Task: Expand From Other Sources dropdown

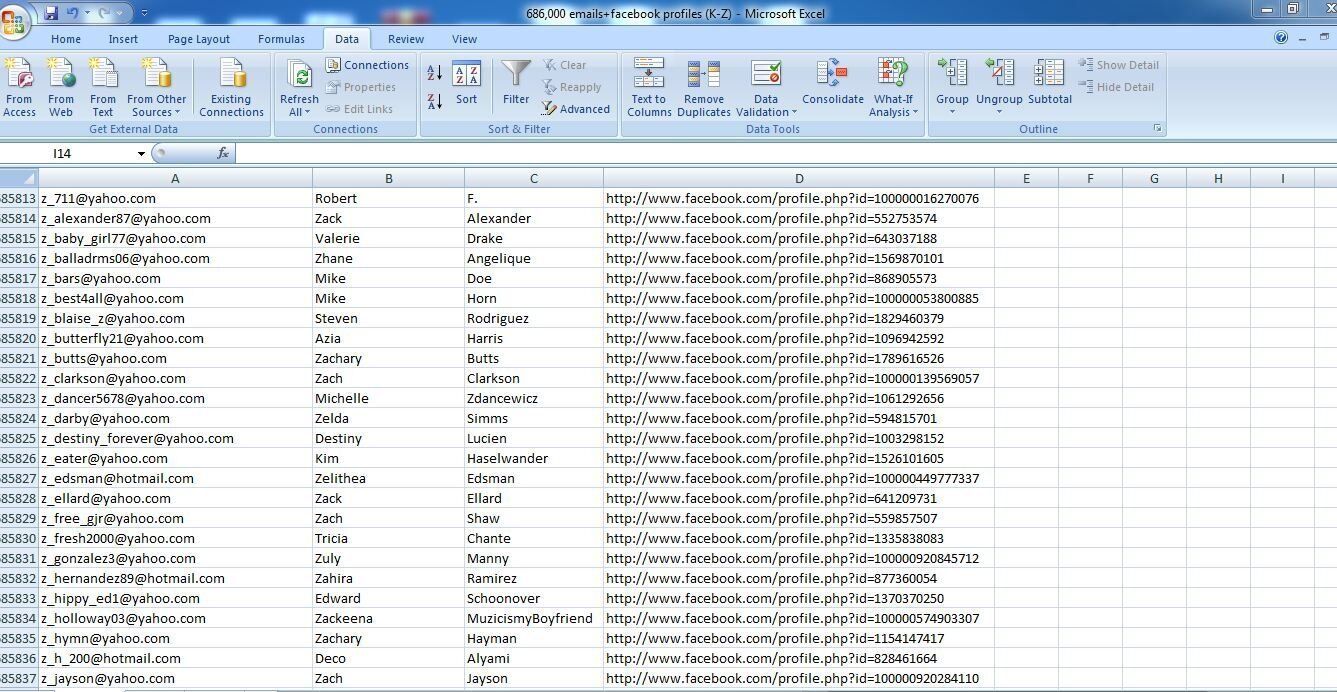Action: click(x=157, y=106)
